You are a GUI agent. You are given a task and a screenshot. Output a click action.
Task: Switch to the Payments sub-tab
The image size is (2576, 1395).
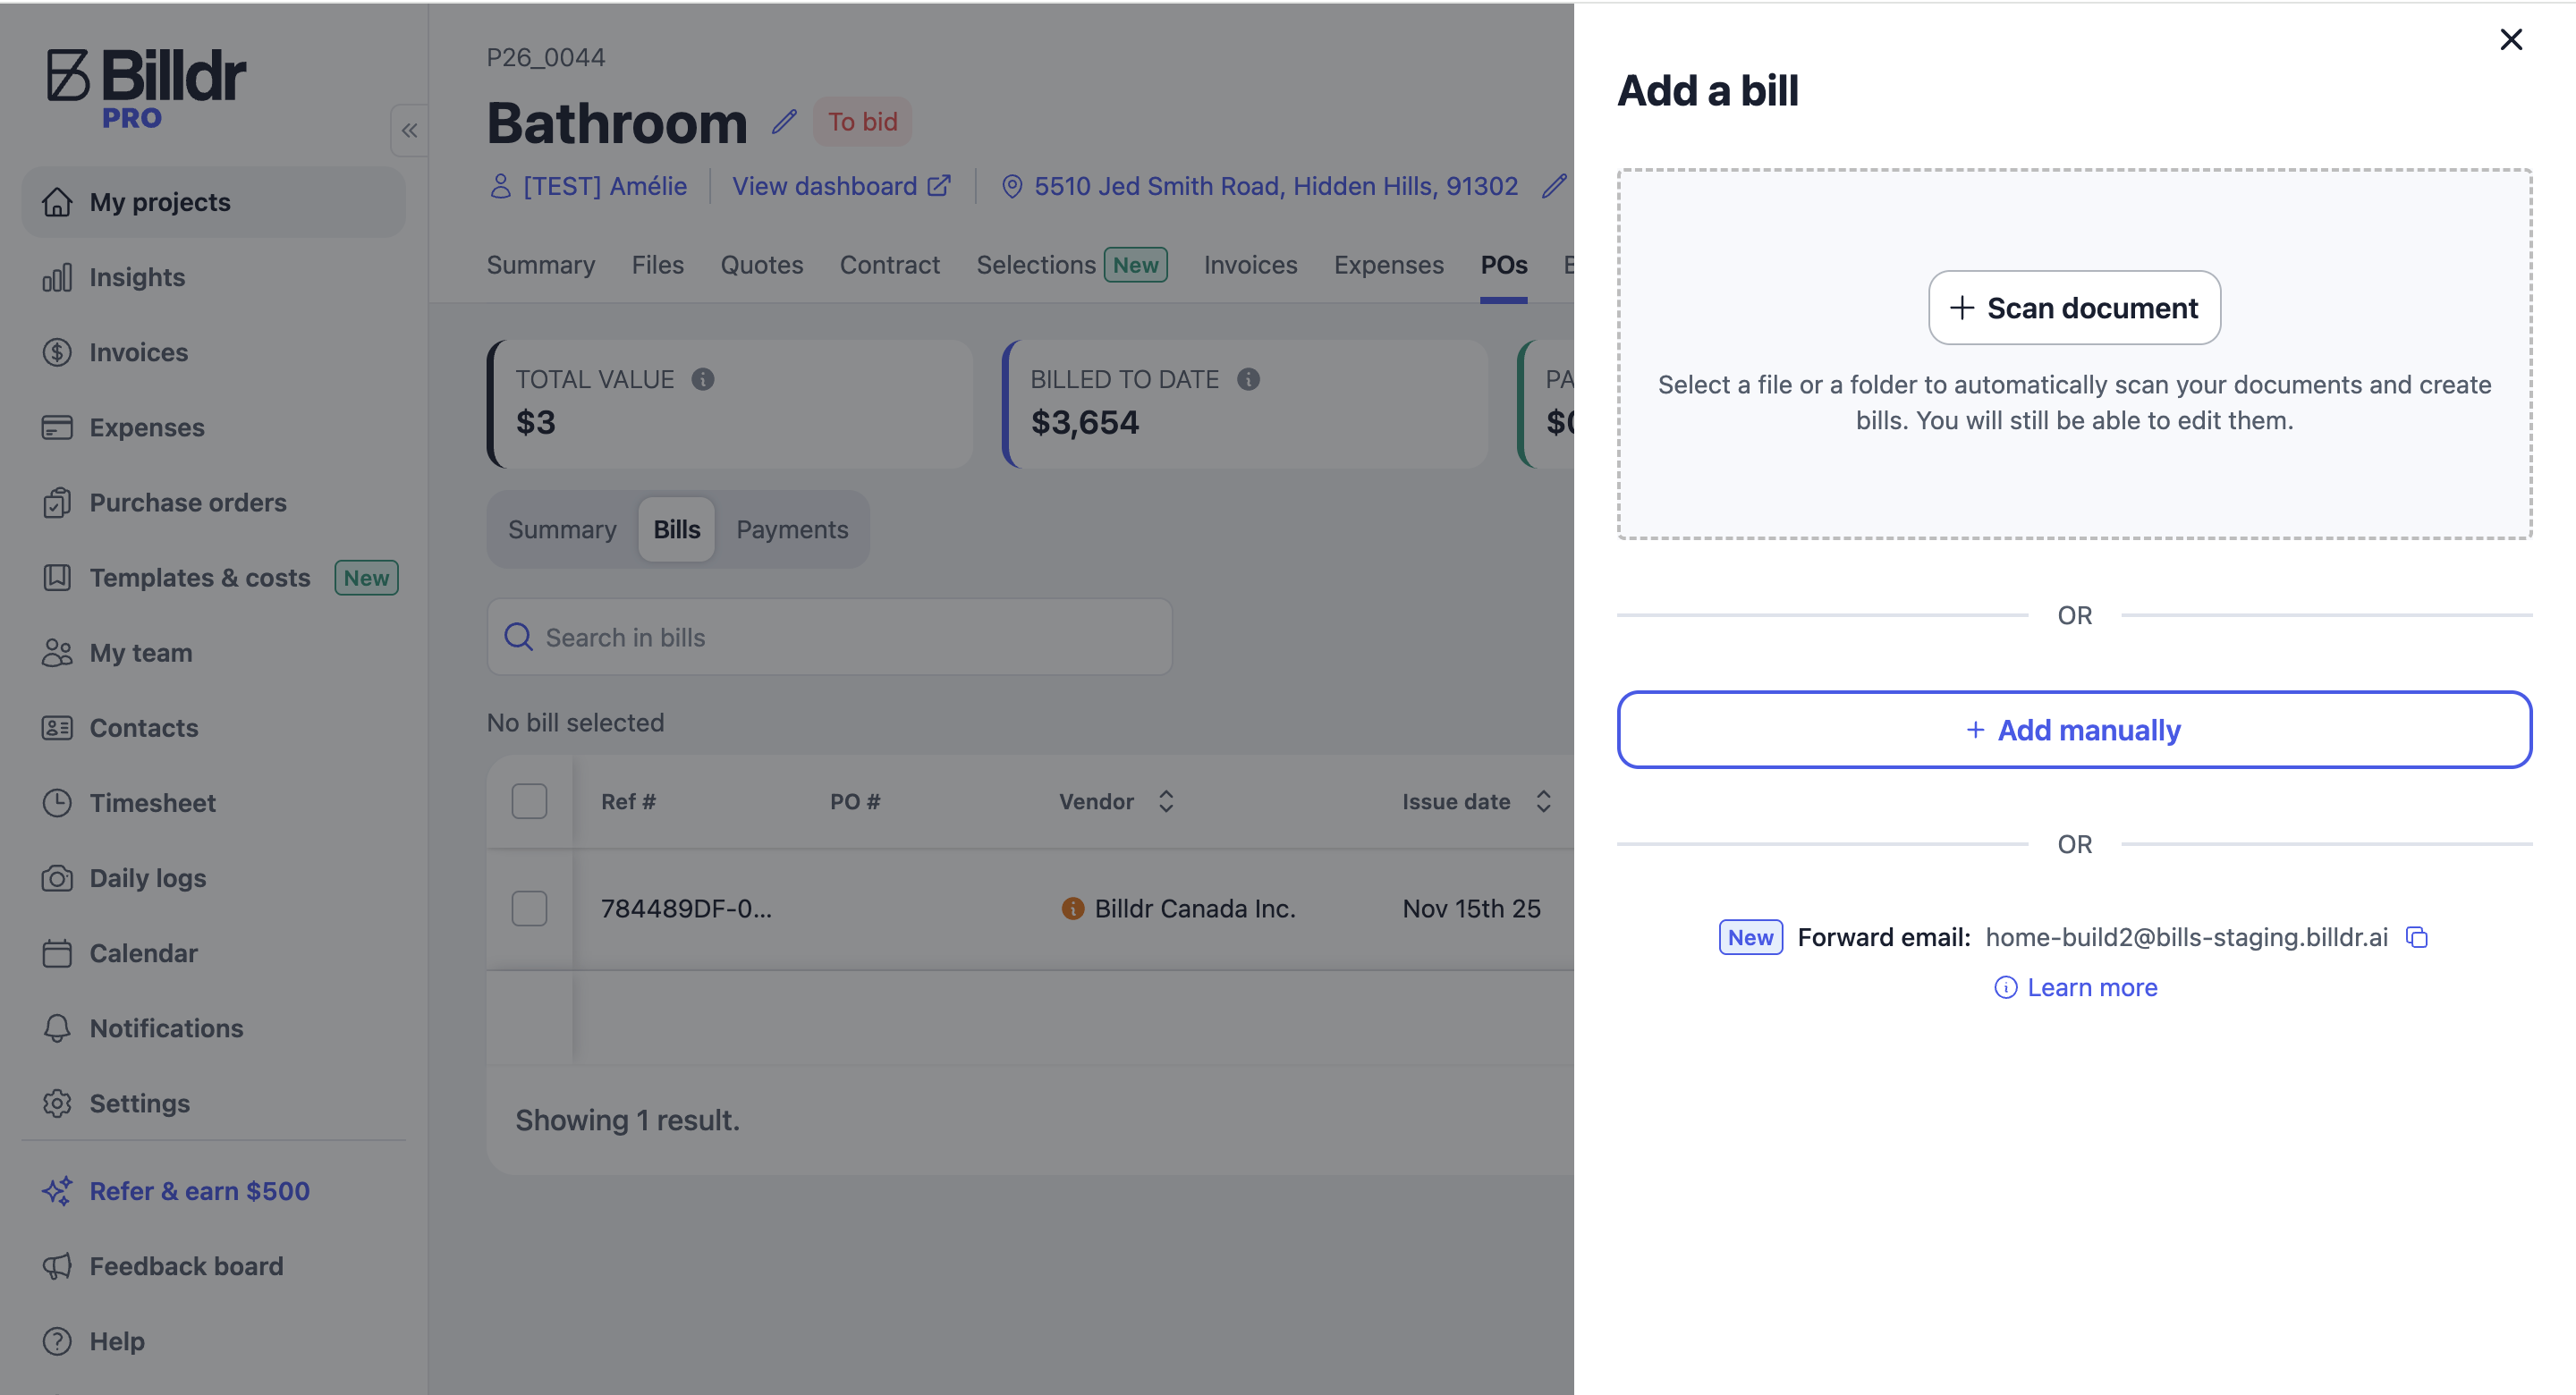click(792, 529)
